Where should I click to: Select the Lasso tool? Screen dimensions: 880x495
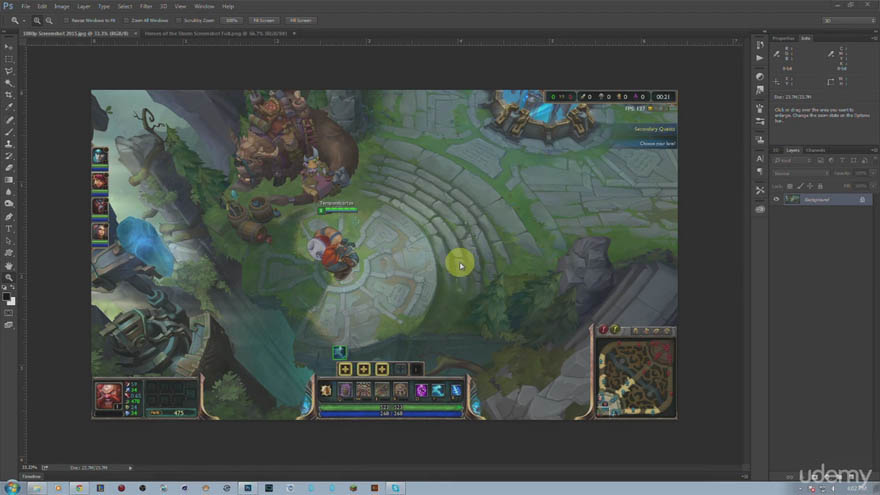[8, 71]
